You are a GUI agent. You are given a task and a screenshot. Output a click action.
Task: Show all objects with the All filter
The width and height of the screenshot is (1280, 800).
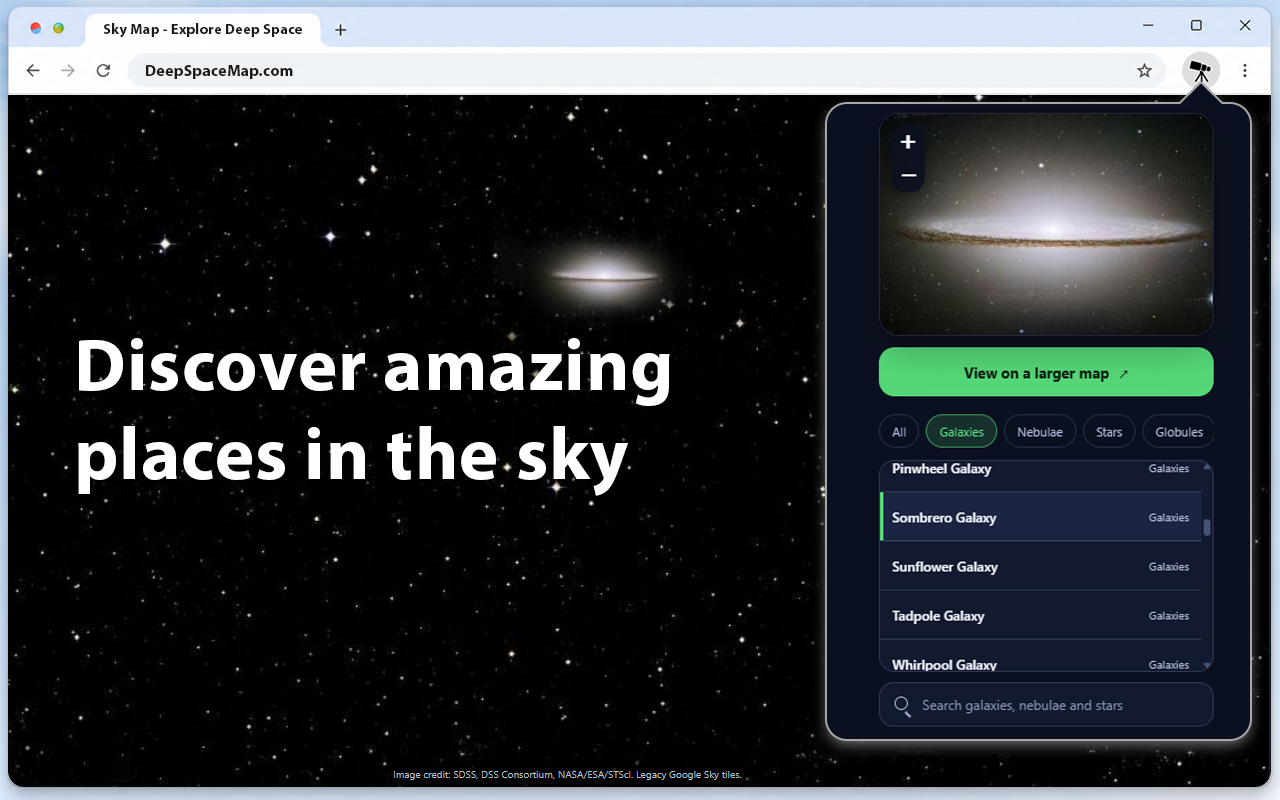[x=899, y=432]
